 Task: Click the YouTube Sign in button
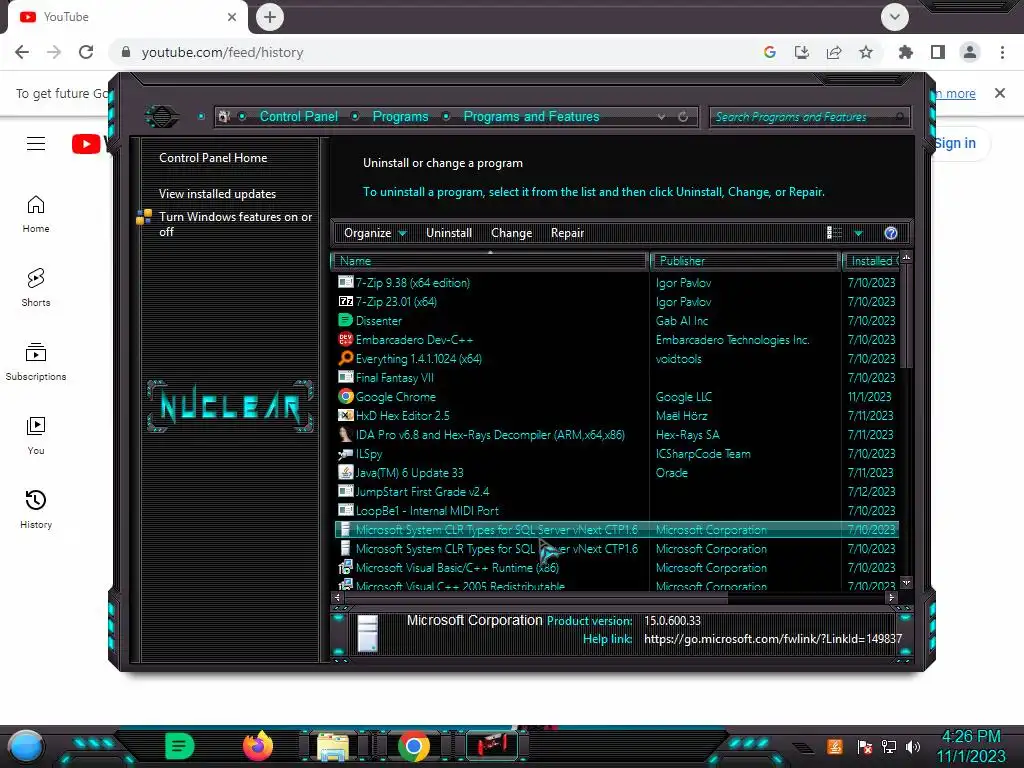[x=955, y=143]
